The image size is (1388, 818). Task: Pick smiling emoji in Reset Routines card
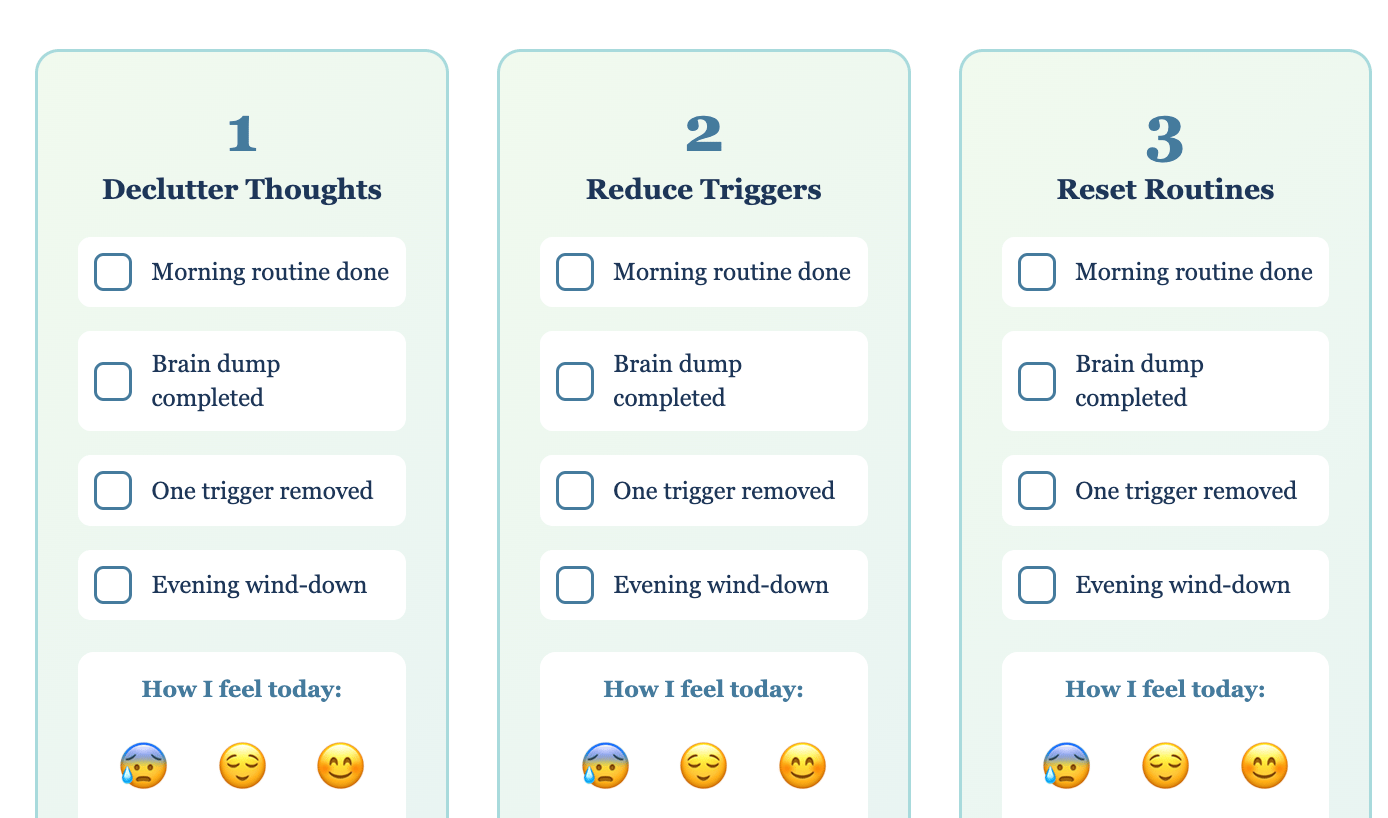click(x=1265, y=766)
